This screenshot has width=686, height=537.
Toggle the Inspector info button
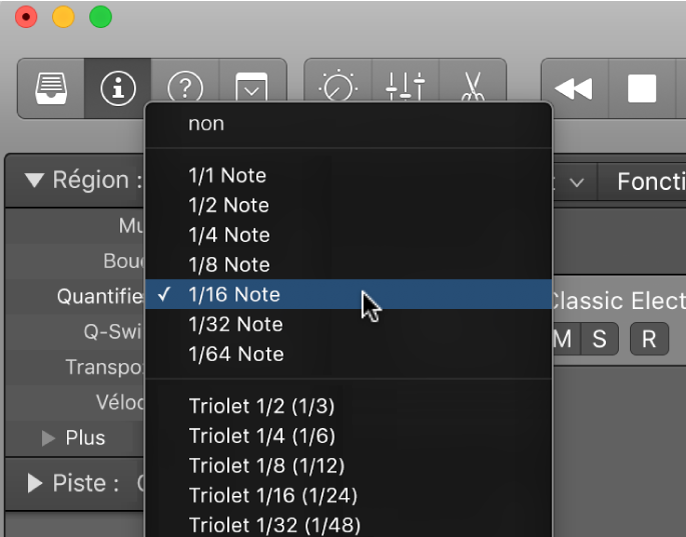tap(118, 87)
